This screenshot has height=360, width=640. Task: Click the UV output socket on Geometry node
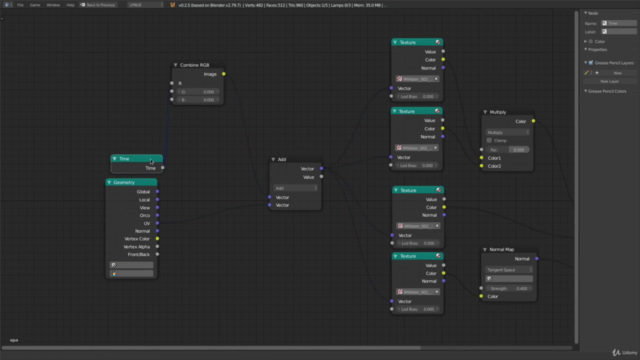coord(157,223)
